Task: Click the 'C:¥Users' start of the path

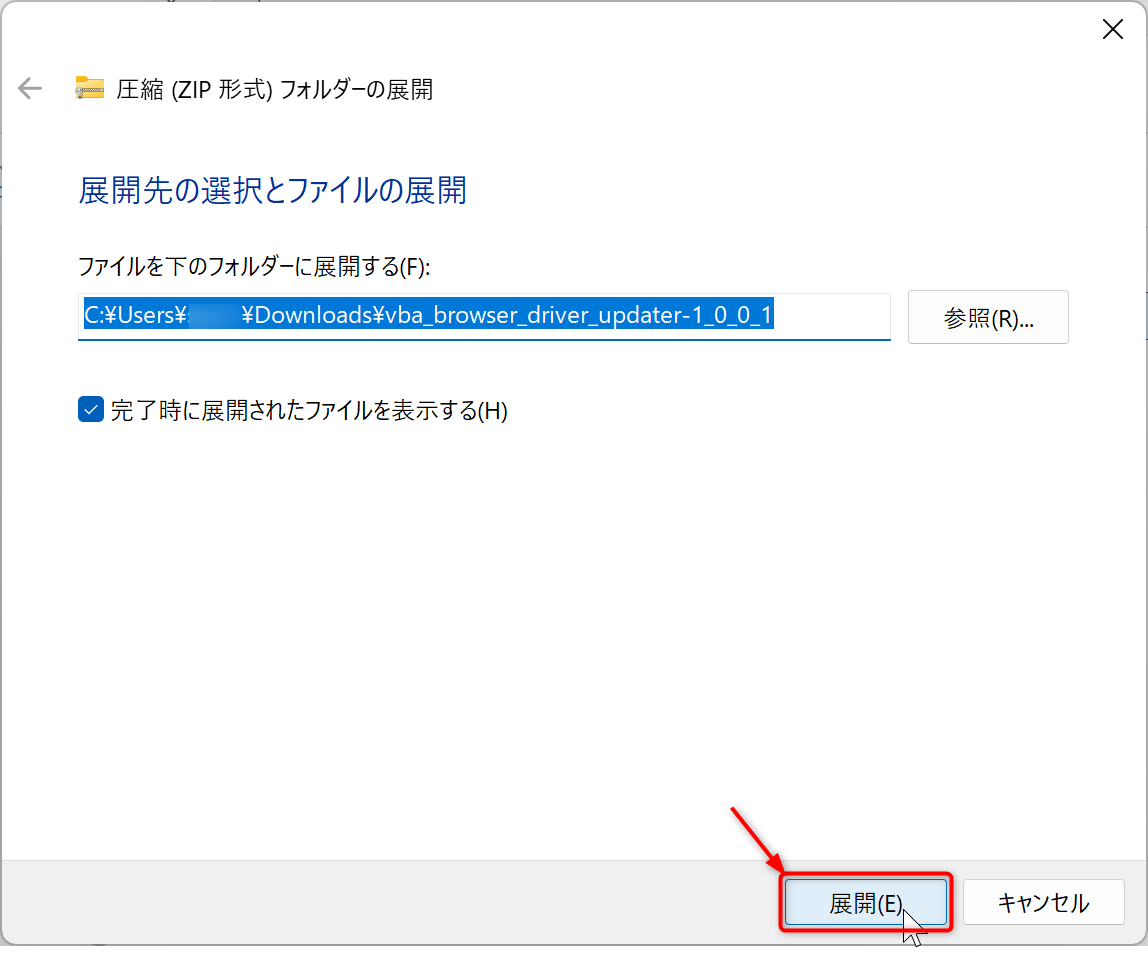Action: click(128, 316)
